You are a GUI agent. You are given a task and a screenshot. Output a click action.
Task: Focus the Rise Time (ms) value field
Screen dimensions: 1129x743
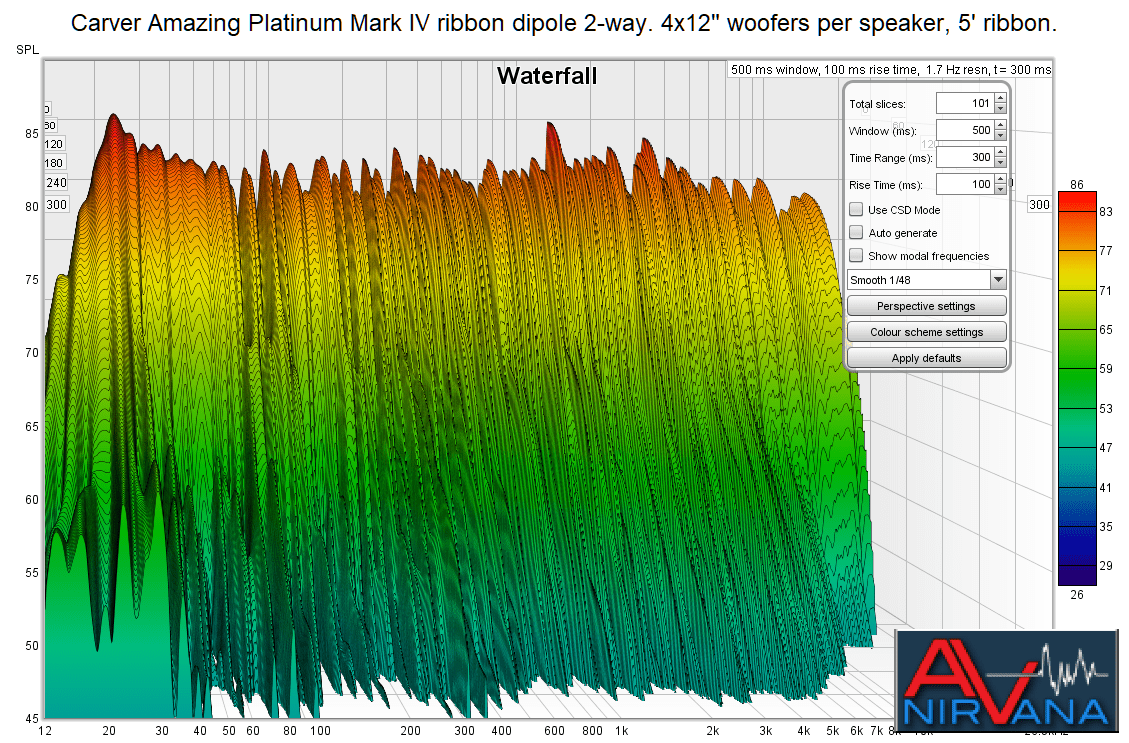click(x=965, y=184)
